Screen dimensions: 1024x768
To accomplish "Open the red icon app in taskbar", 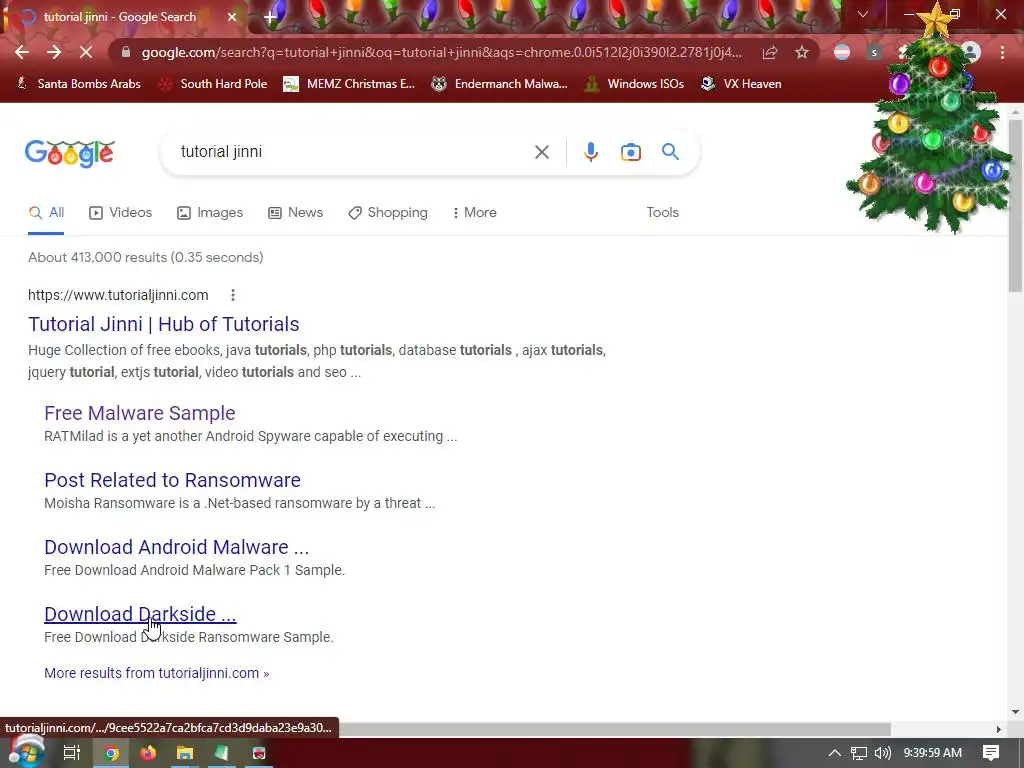I will [x=259, y=753].
